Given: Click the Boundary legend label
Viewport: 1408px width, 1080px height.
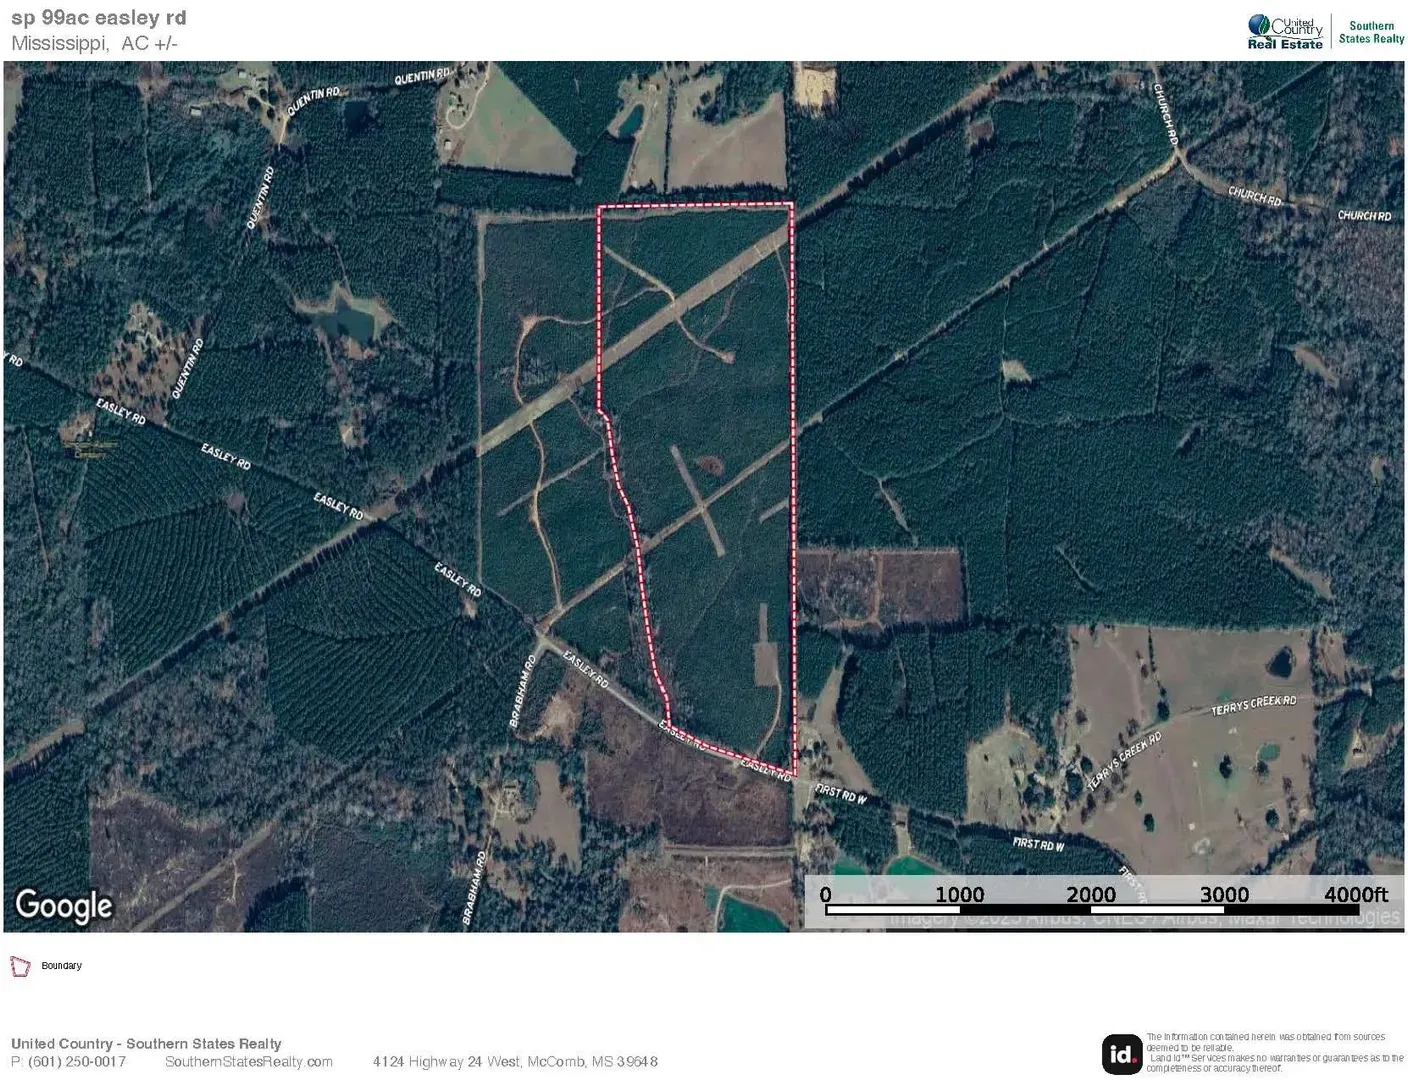Looking at the screenshot, I should click(62, 966).
